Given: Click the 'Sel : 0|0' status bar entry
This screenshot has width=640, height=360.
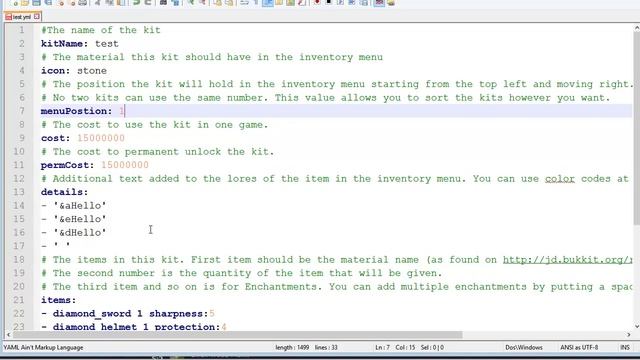Looking at the screenshot, I should pyautogui.click(x=432, y=347).
